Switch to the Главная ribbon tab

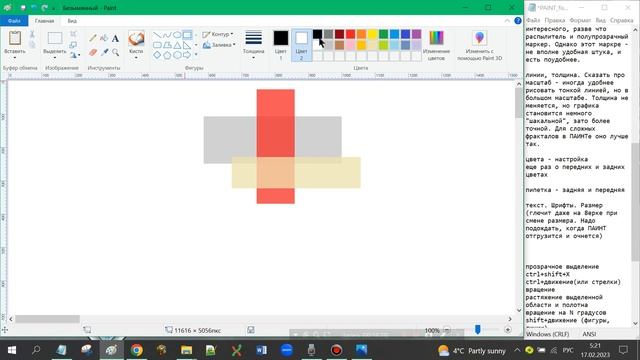point(44,20)
